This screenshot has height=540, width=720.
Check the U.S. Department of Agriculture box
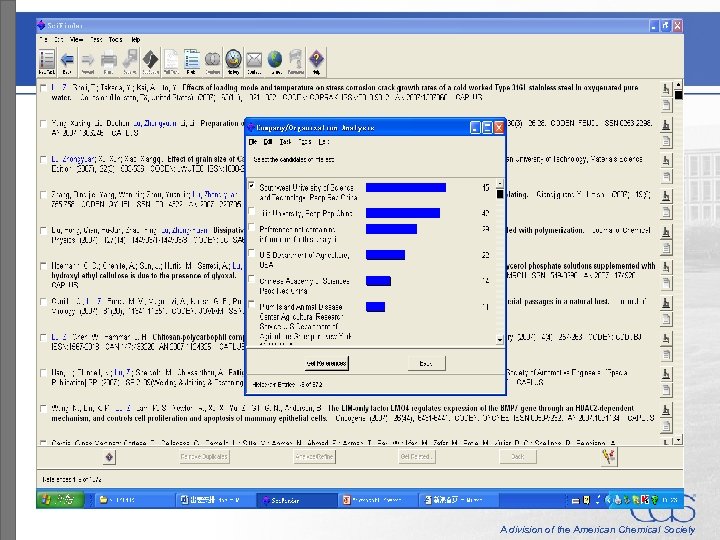pyautogui.click(x=252, y=253)
